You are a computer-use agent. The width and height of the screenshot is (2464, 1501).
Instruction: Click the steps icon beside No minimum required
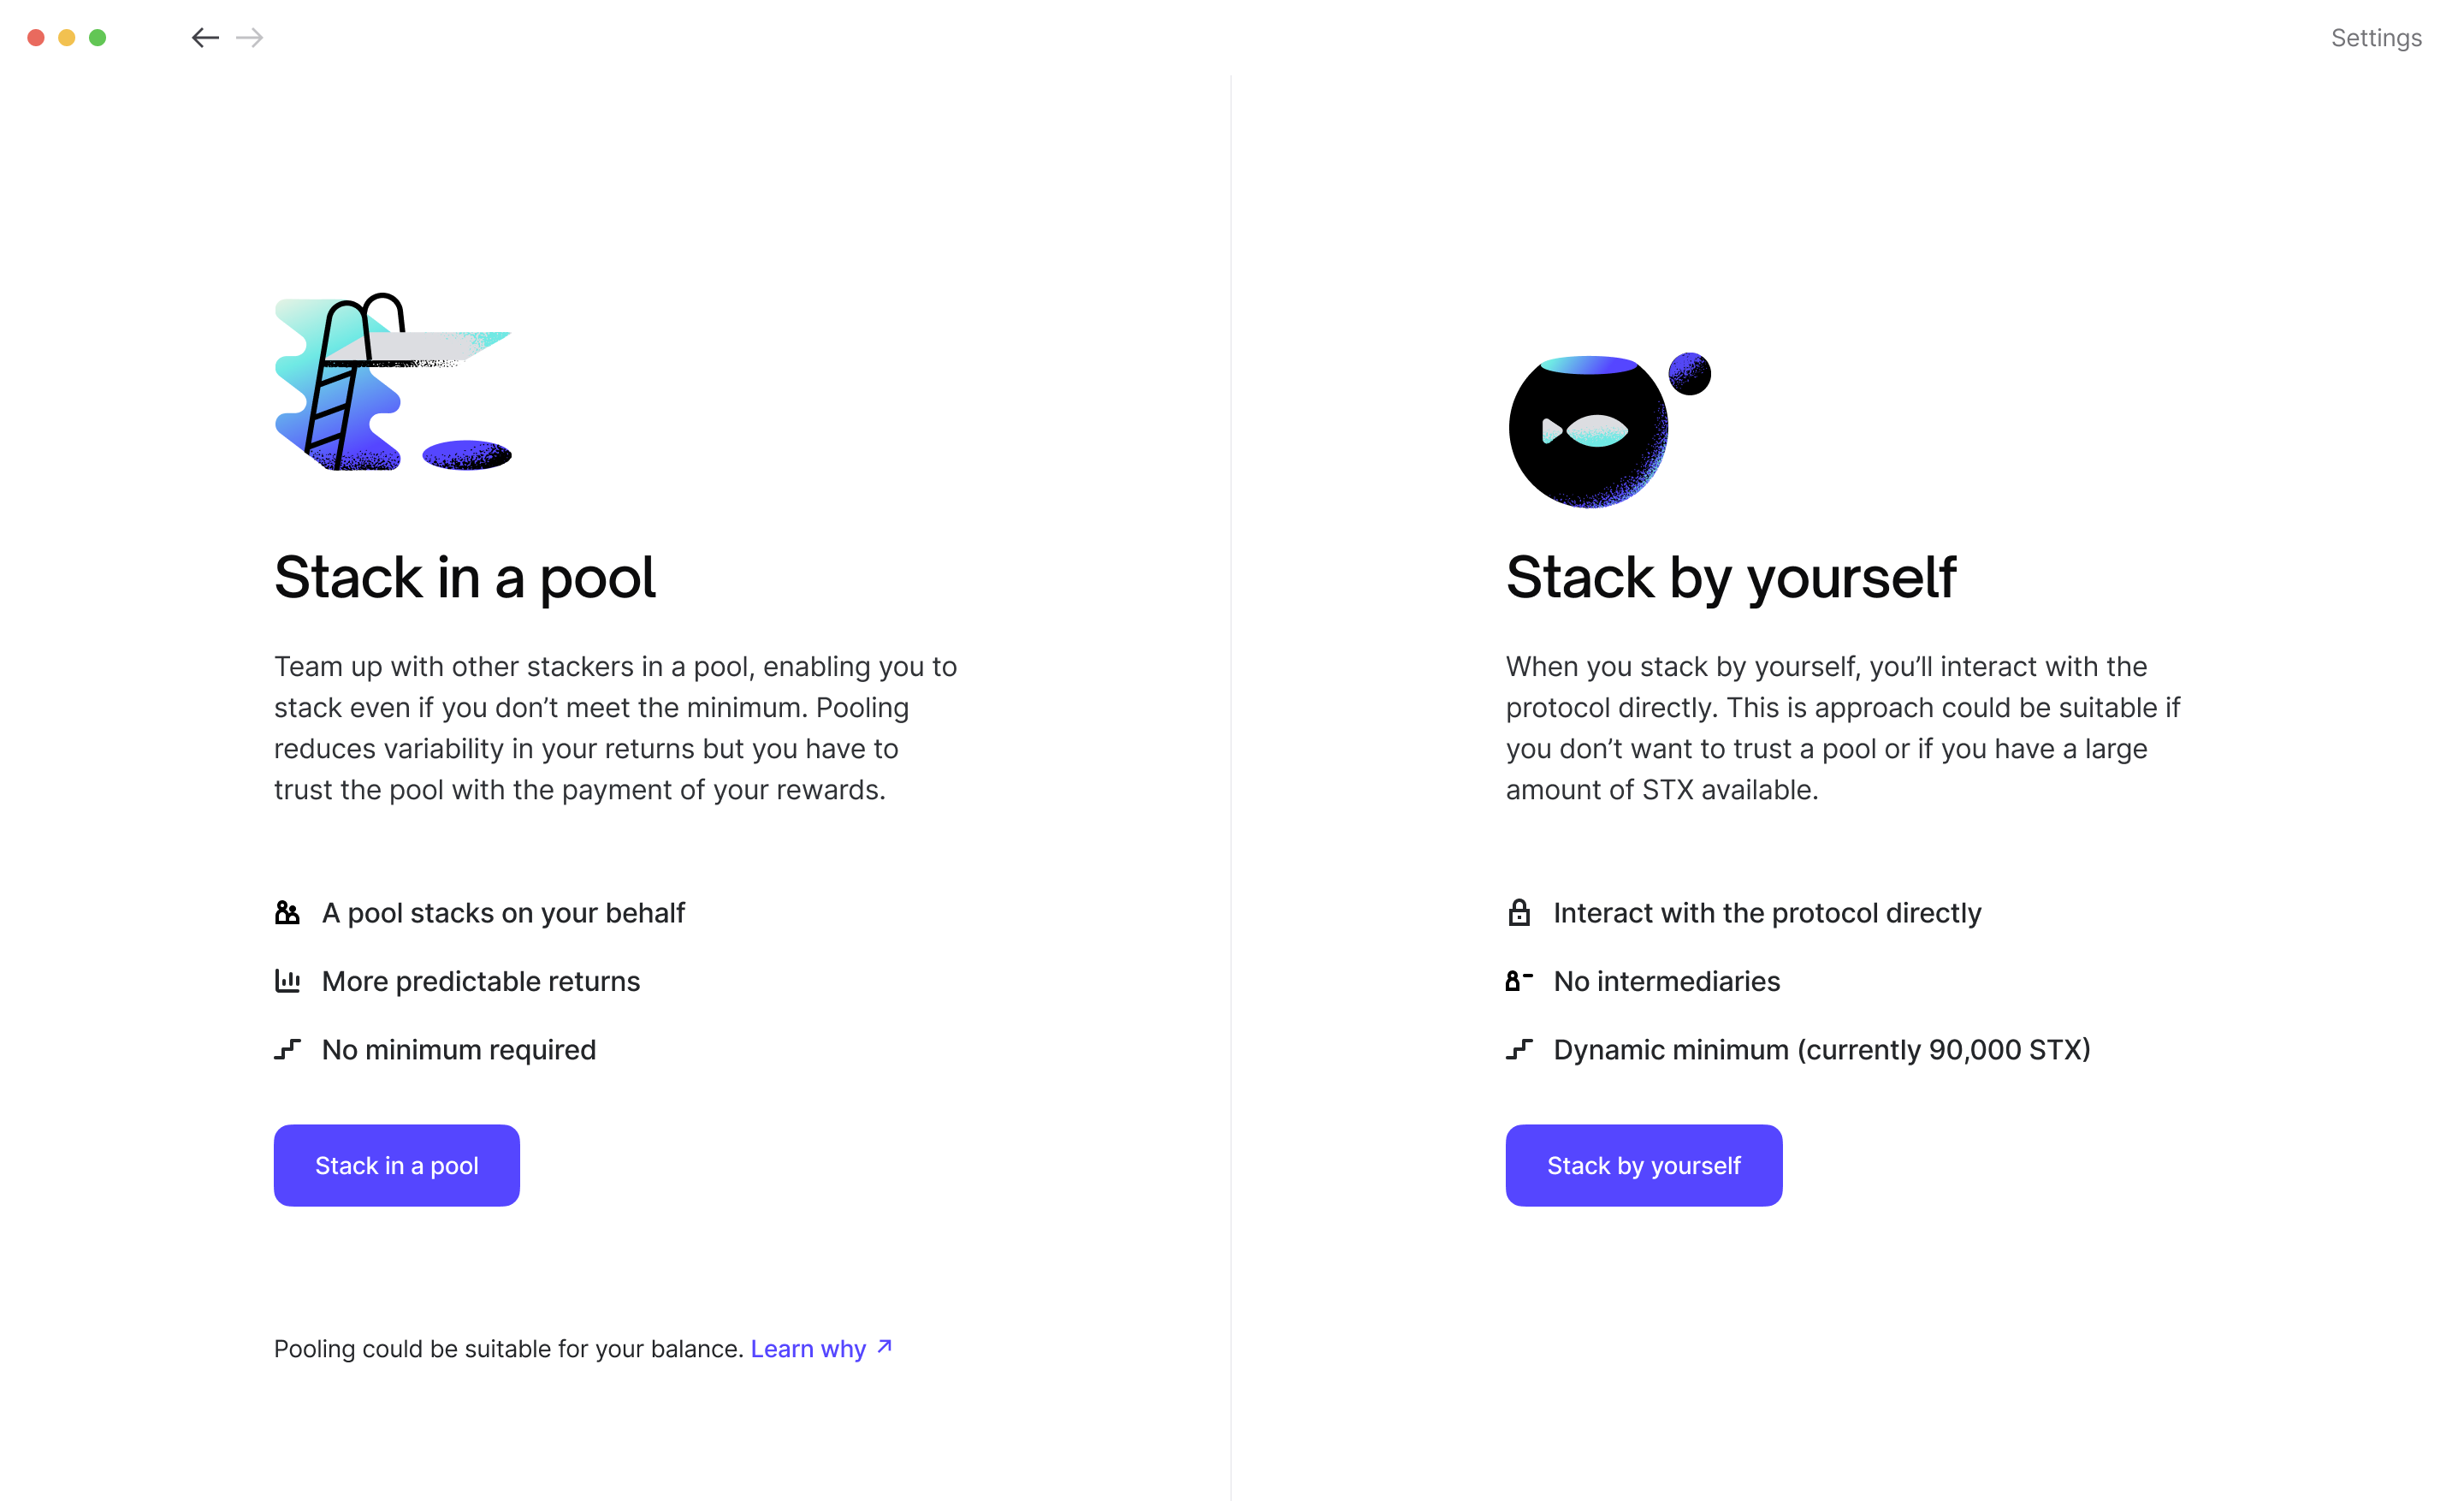coord(287,1049)
